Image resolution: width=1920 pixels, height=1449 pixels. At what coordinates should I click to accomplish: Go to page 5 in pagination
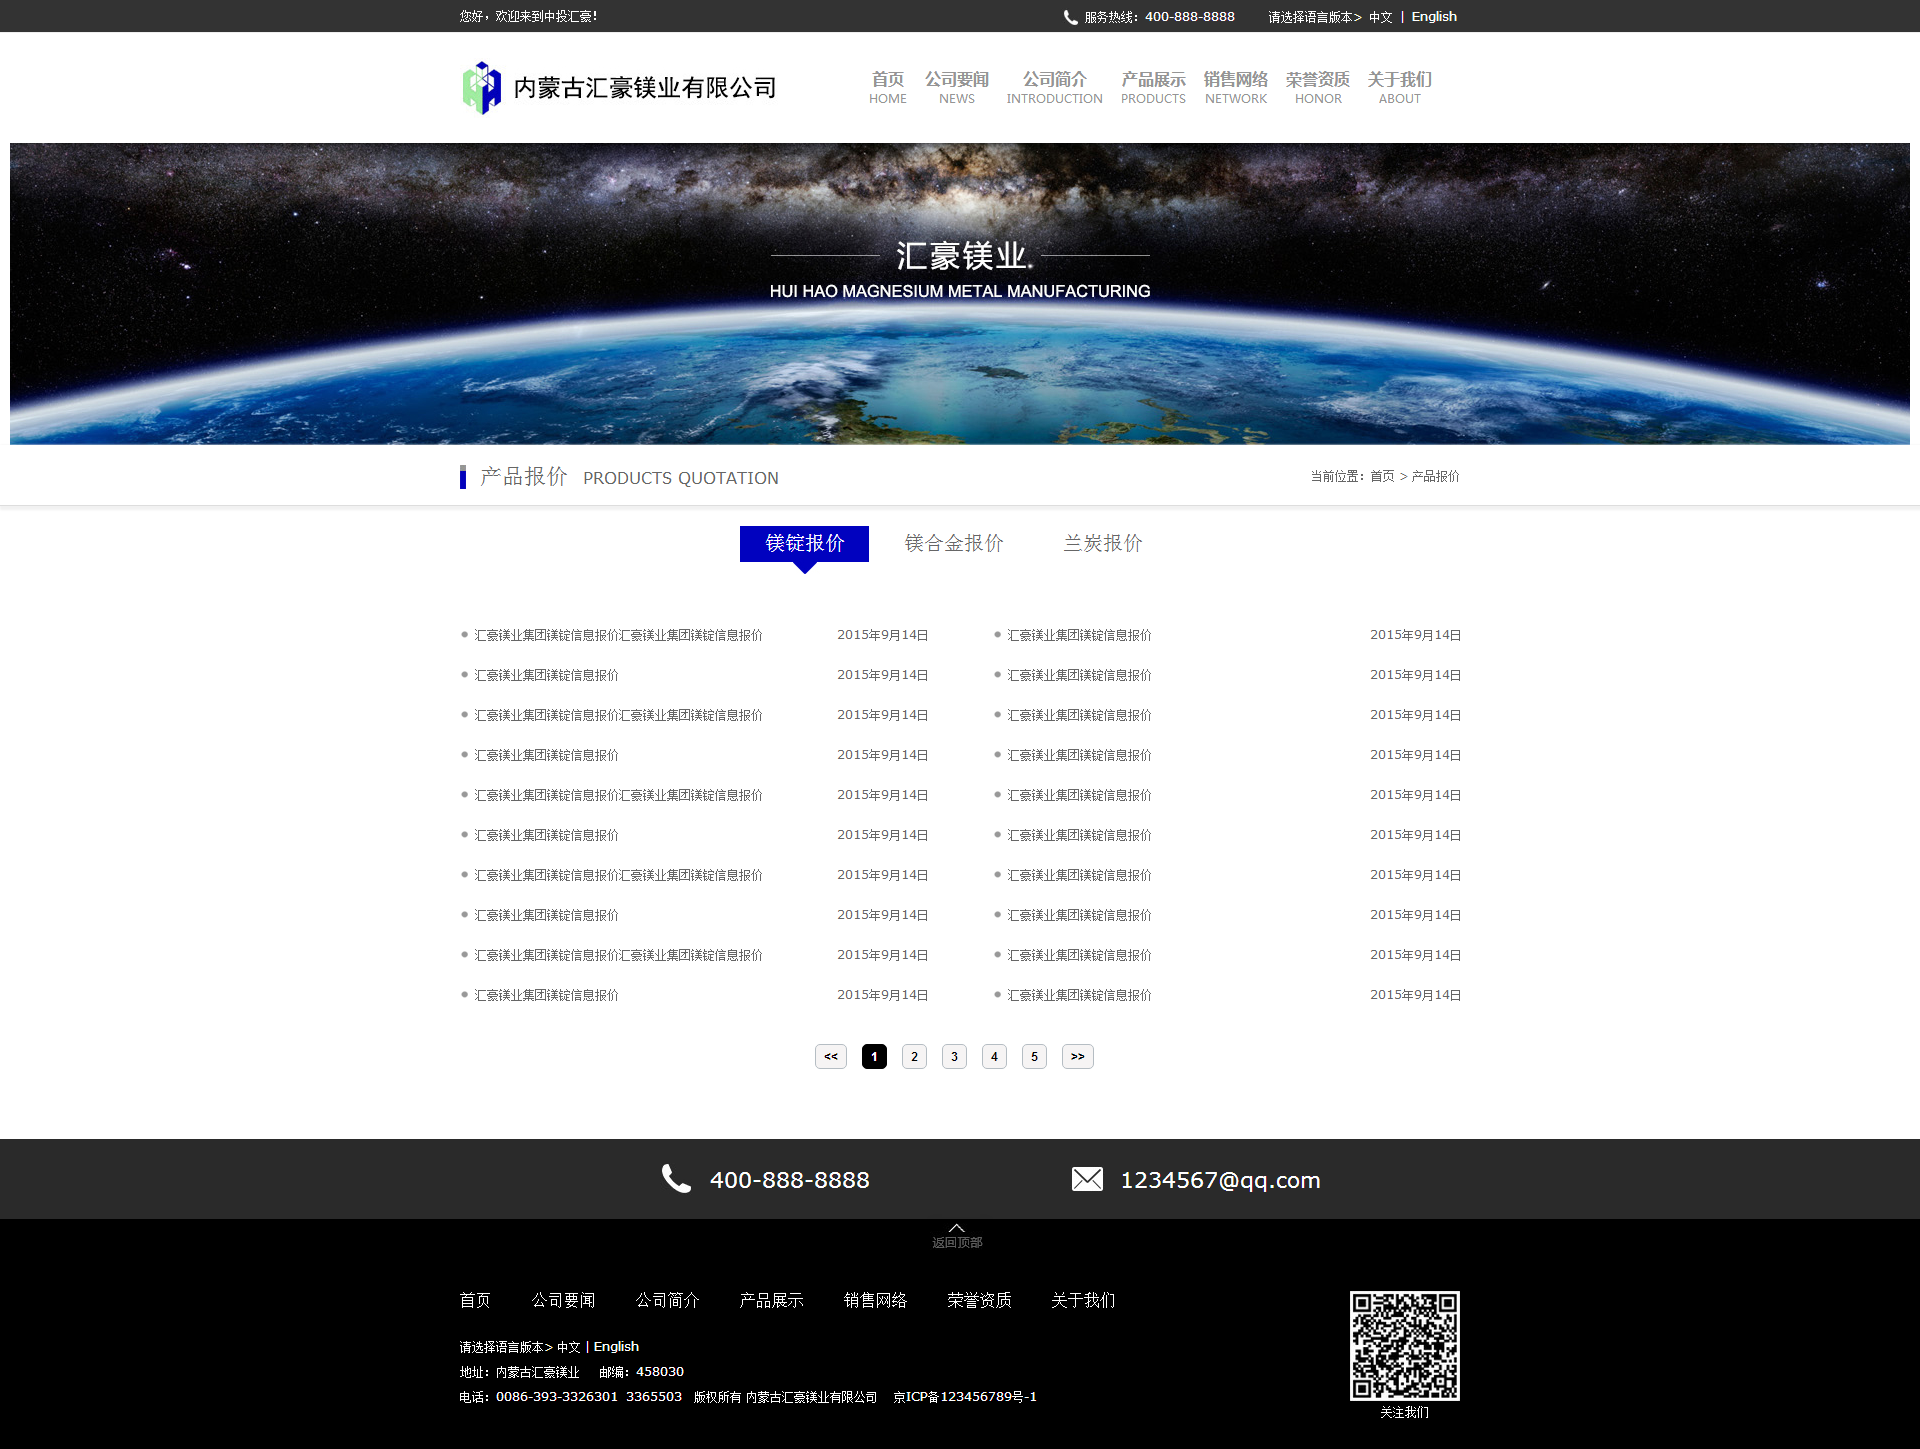coord(1034,1056)
